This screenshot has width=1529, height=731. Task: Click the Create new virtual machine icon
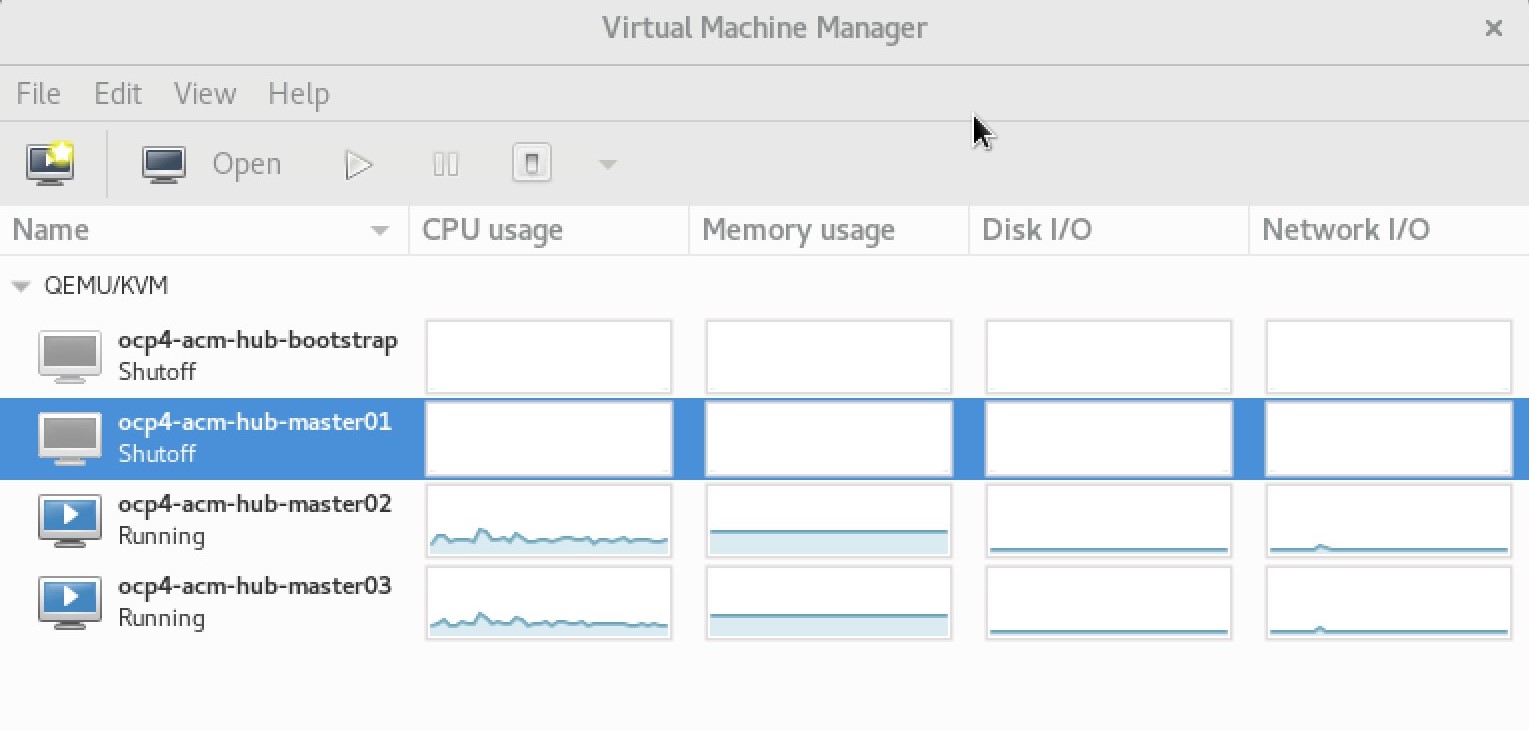tap(51, 163)
